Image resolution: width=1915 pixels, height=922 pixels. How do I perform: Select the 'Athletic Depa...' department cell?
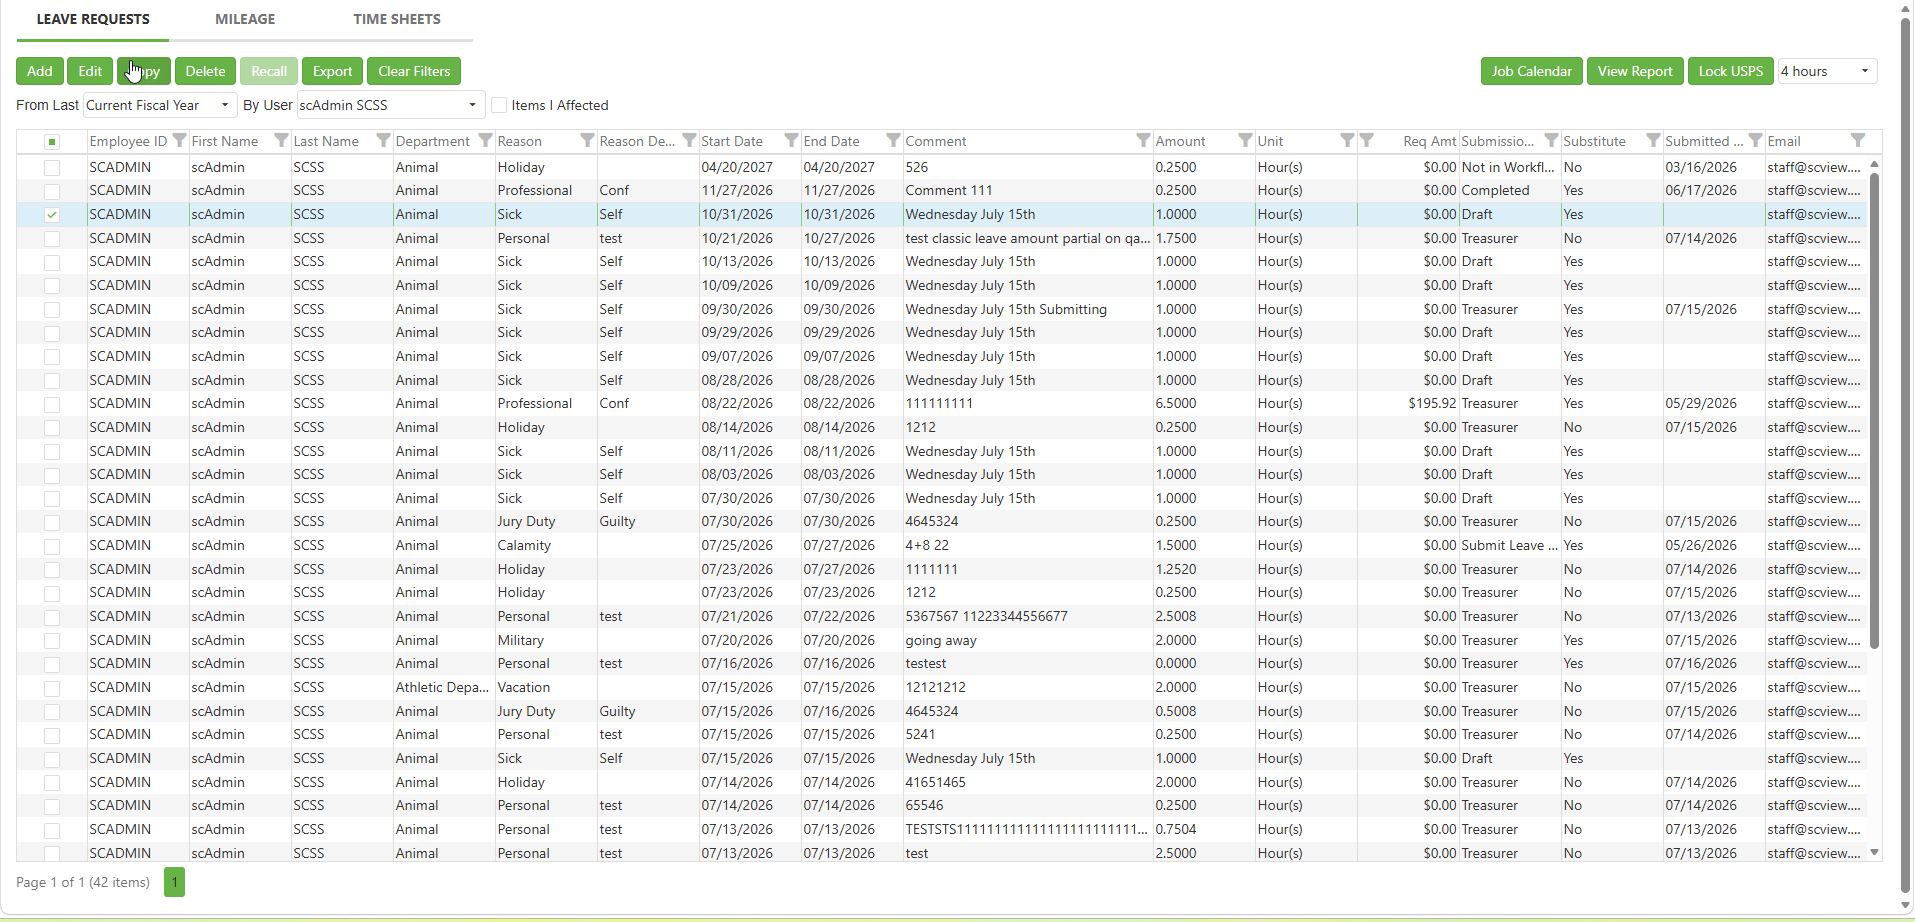[442, 687]
